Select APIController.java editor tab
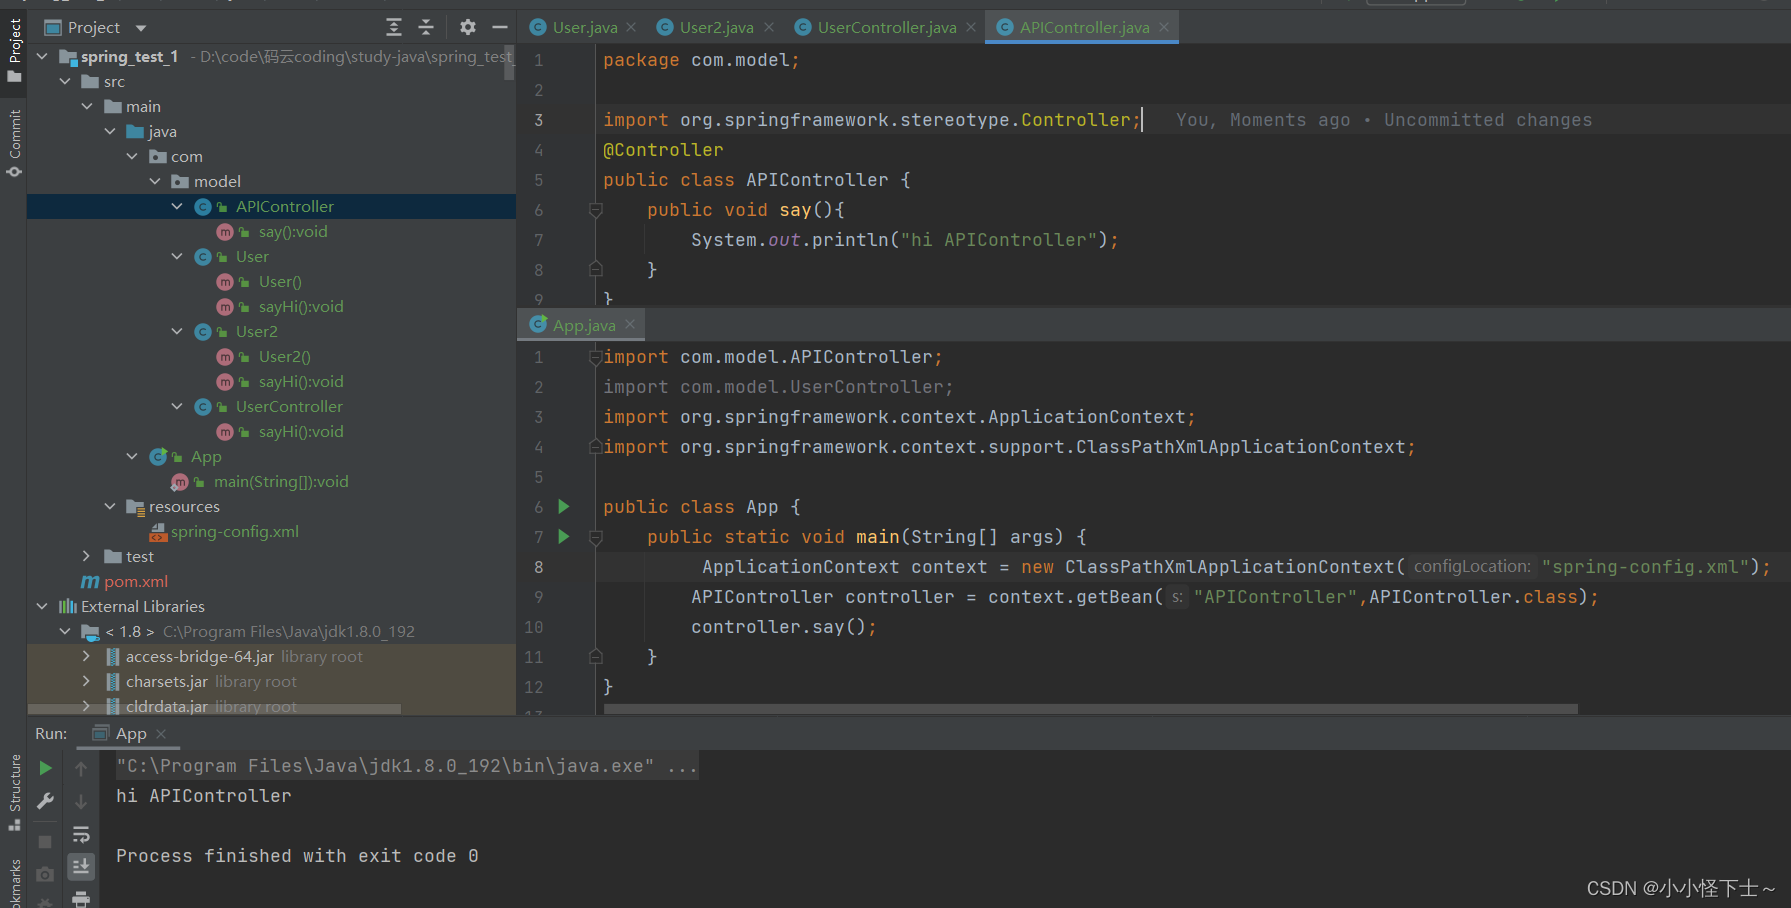The height and width of the screenshot is (908, 1791). tap(1084, 27)
